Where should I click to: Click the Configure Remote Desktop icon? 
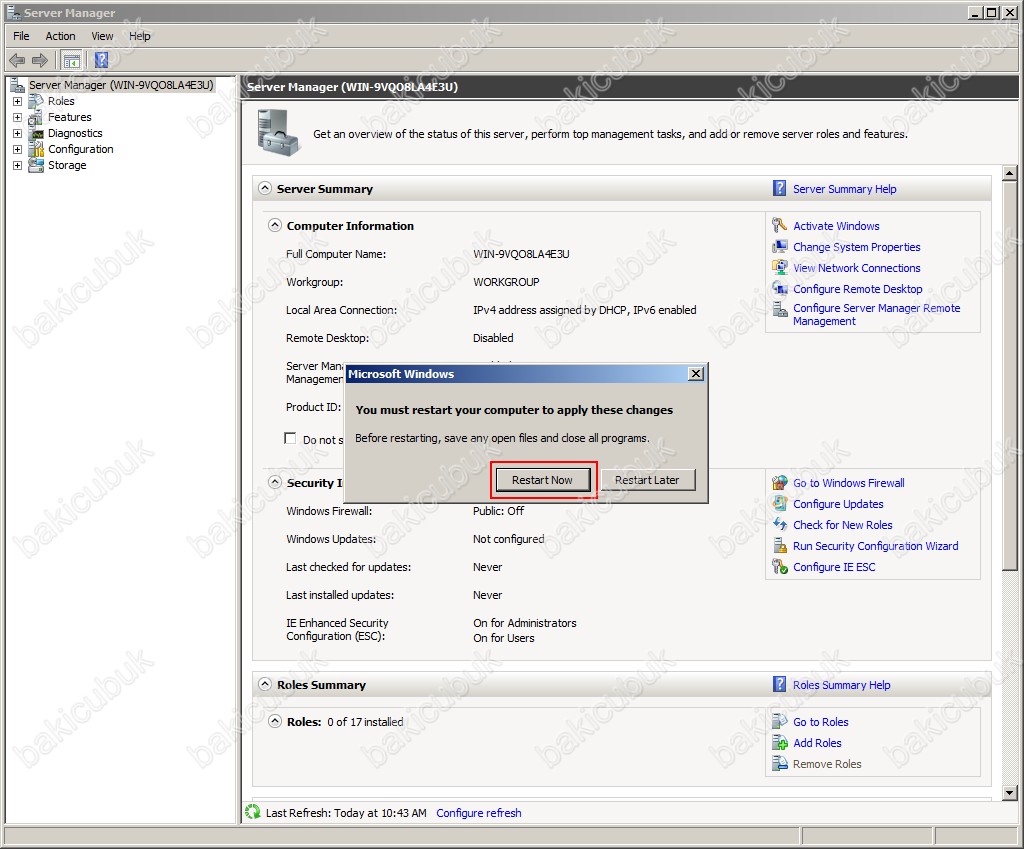[x=779, y=288]
